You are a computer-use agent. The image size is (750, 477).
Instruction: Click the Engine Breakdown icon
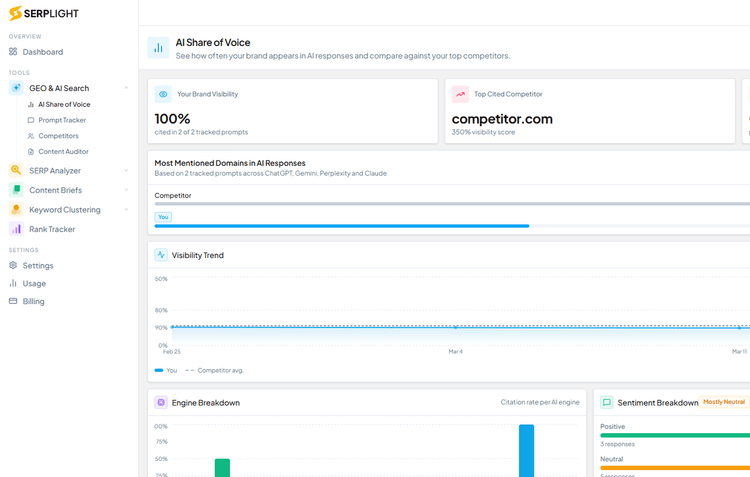160,403
